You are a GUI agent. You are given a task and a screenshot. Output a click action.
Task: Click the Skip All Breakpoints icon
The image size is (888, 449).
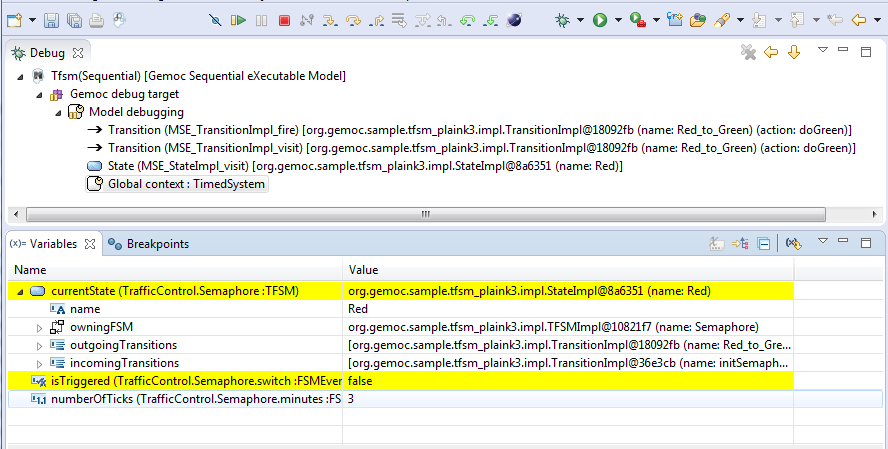tap(215, 19)
